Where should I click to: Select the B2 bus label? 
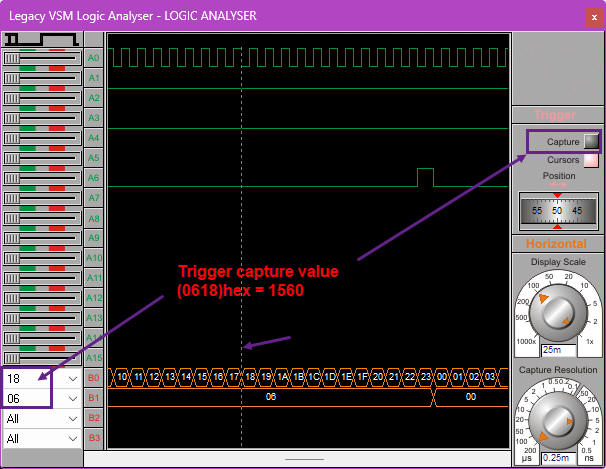click(x=94, y=418)
